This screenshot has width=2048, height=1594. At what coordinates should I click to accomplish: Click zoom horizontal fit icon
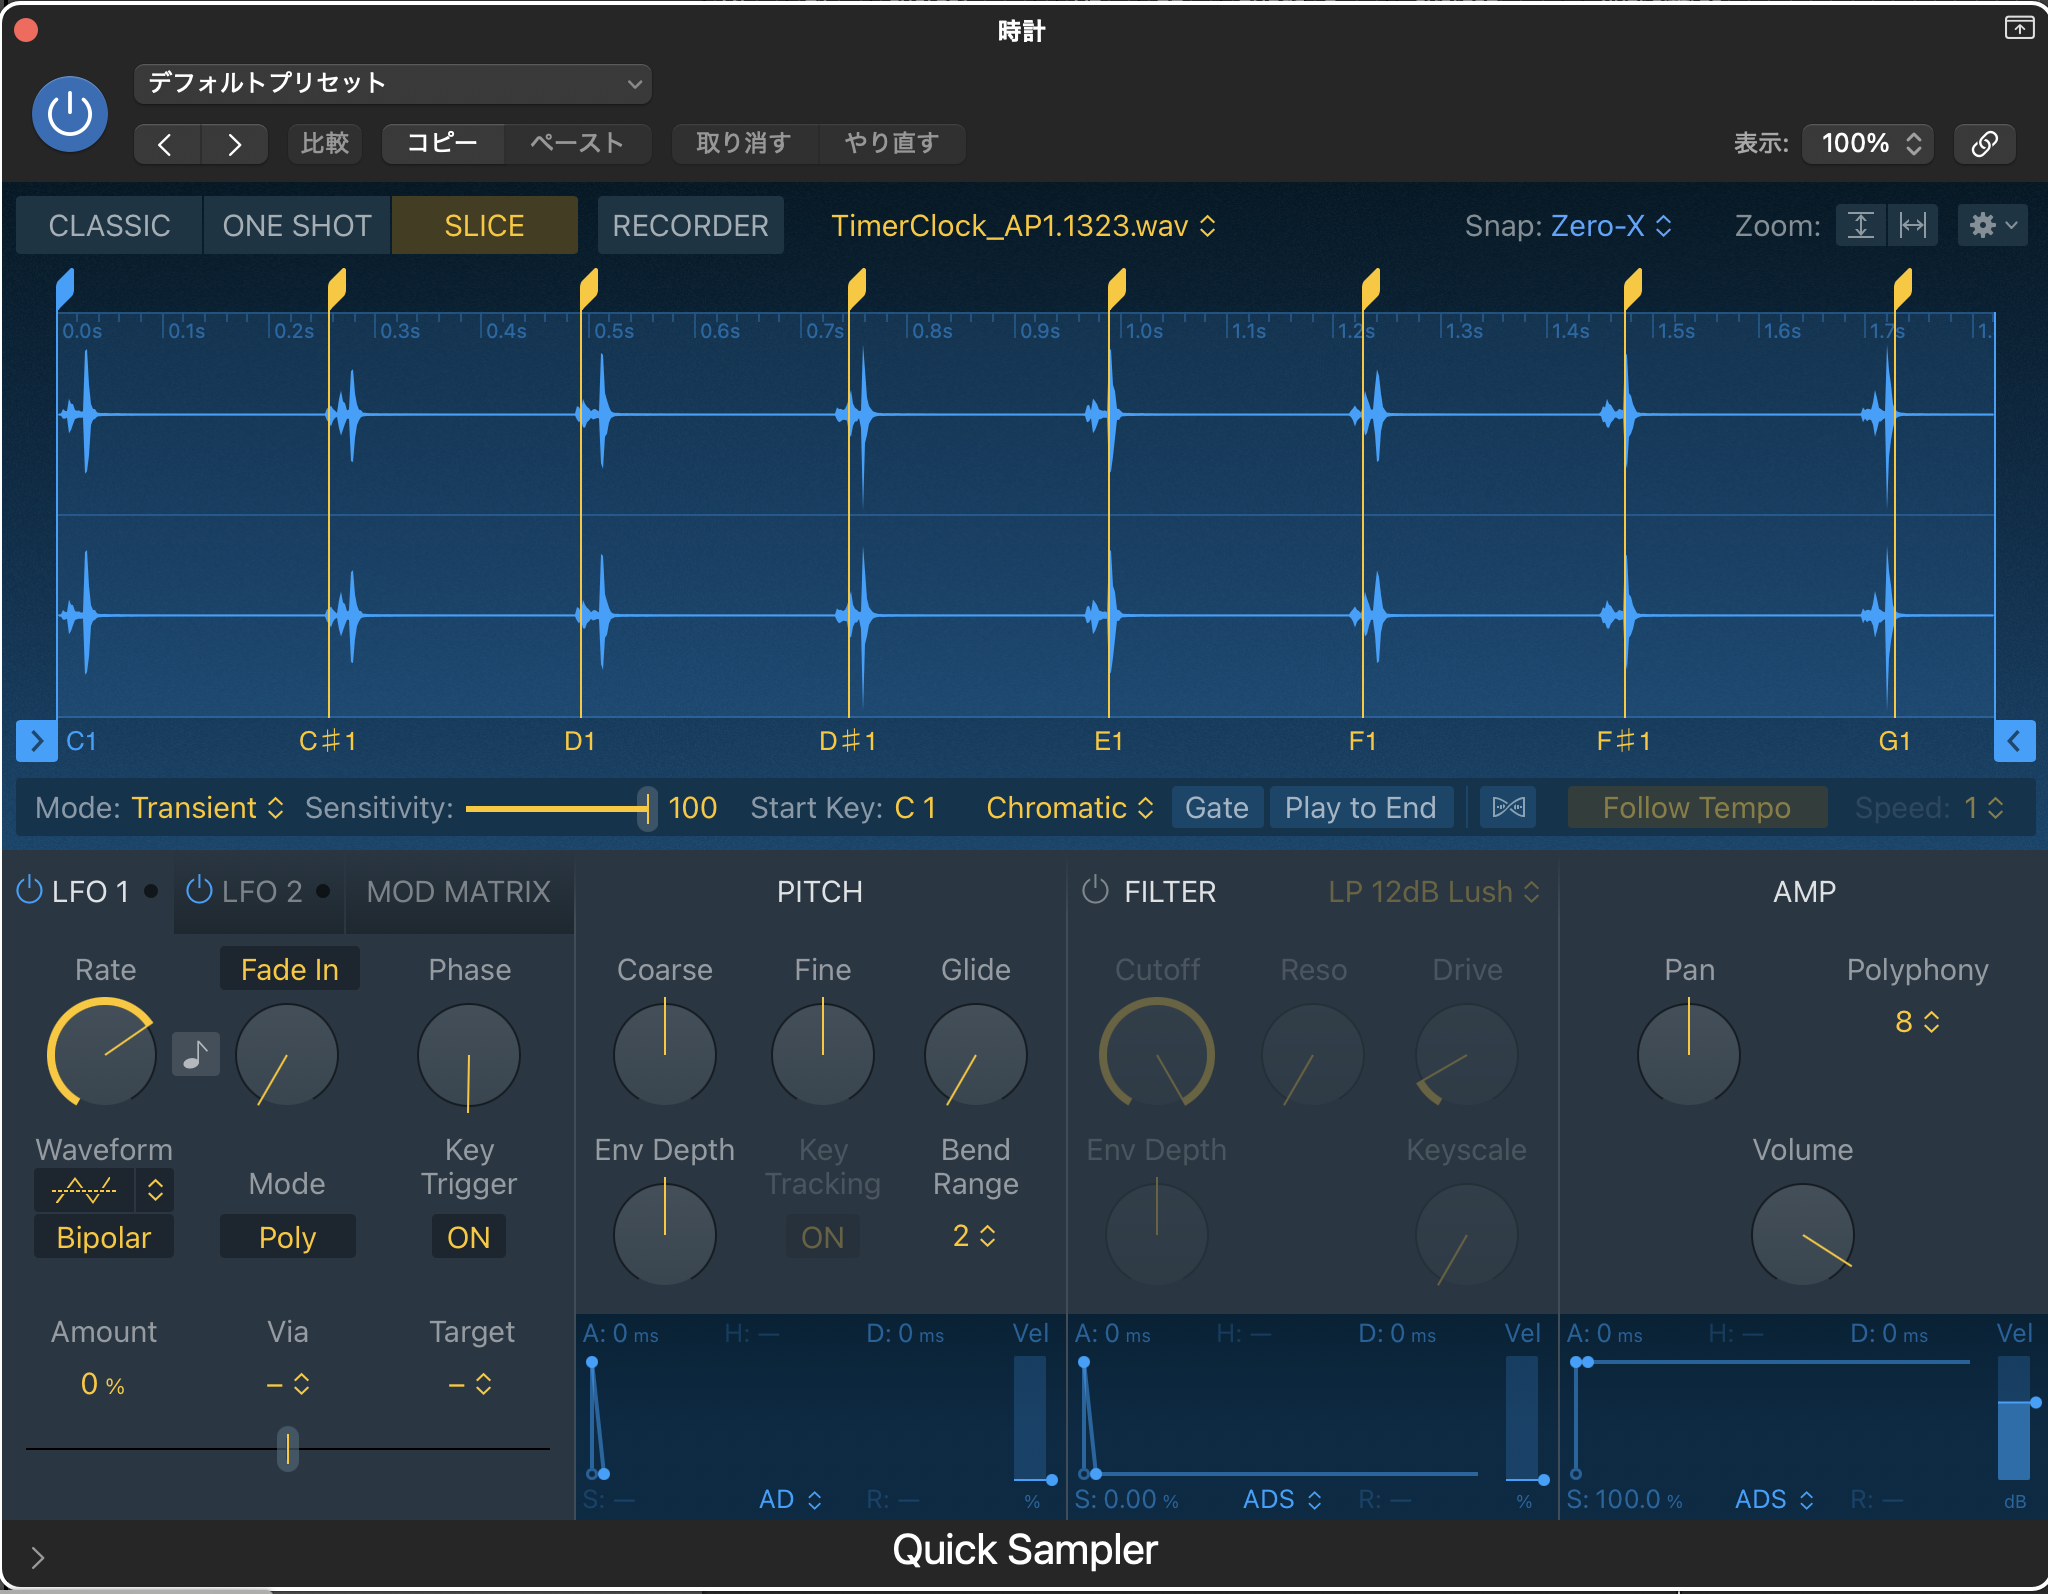(1913, 226)
